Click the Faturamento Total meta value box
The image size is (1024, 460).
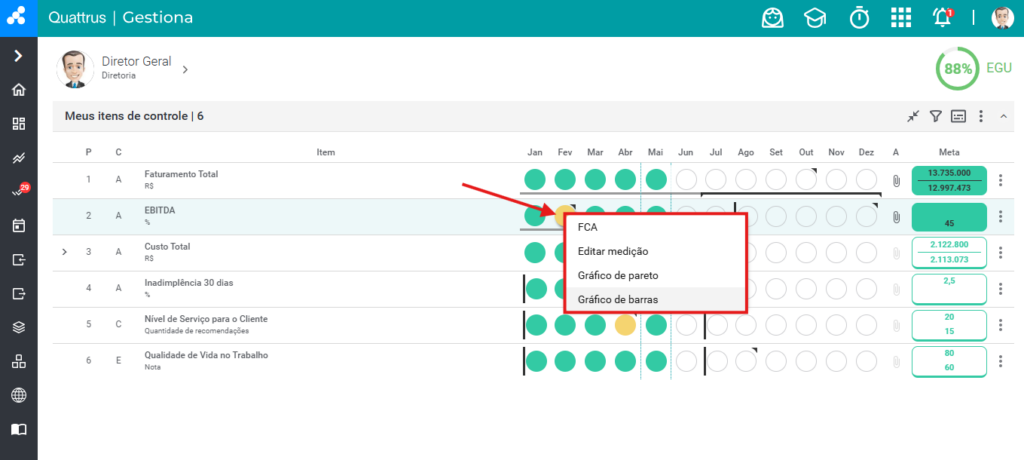point(949,180)
